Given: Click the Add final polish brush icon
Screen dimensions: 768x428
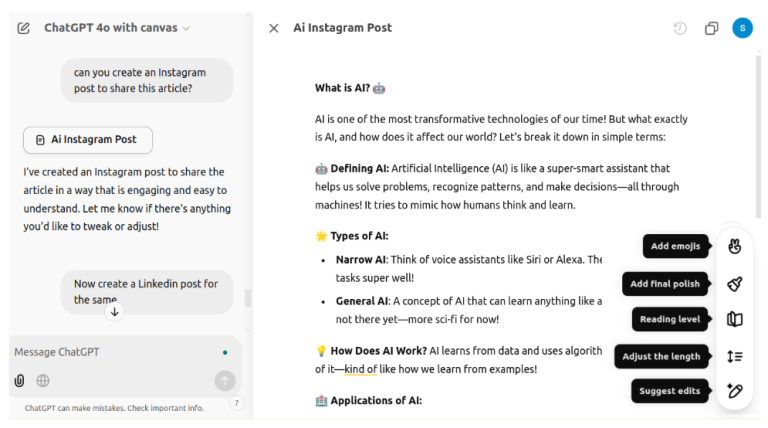Looking at the screenshot, I should point(735,284).
